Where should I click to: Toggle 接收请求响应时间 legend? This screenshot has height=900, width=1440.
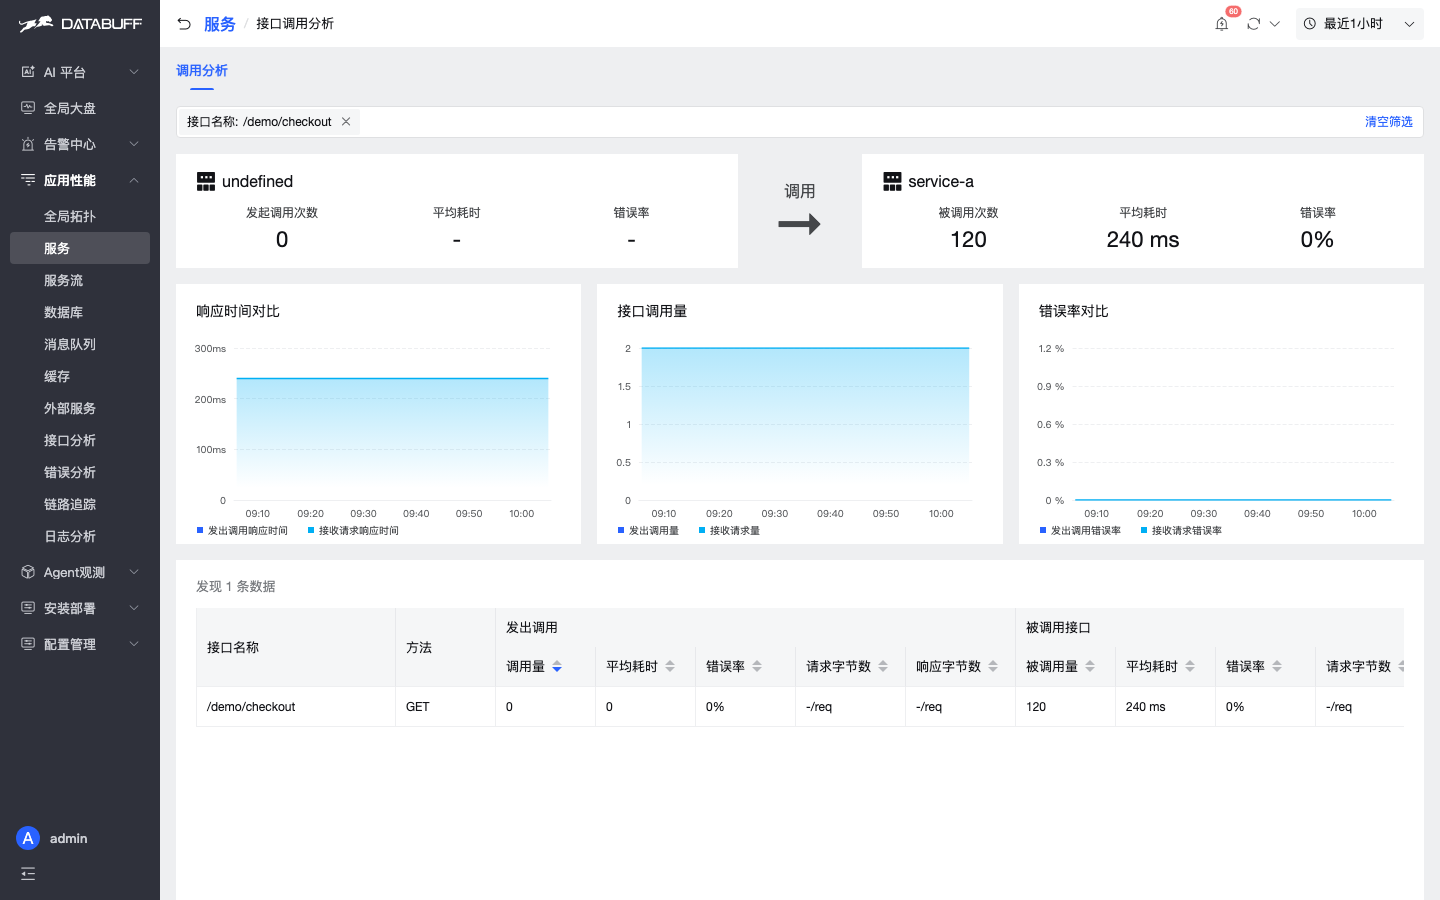pyautogui.click(x=353, y=531)
